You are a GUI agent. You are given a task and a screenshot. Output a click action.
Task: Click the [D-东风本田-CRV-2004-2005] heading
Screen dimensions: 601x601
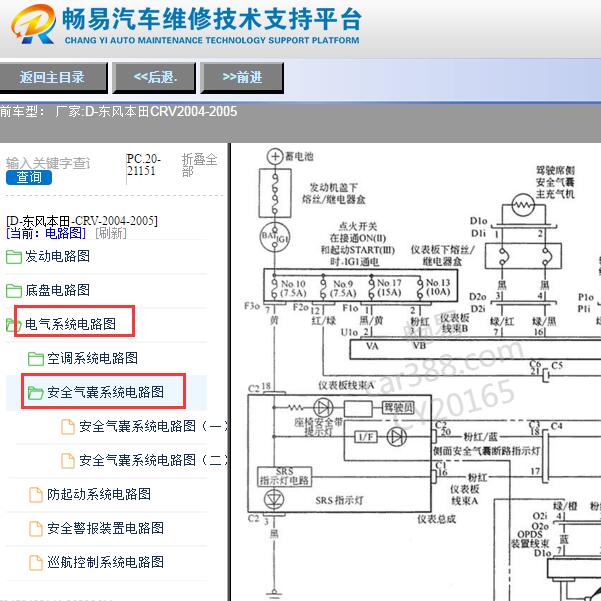point(82,221)
